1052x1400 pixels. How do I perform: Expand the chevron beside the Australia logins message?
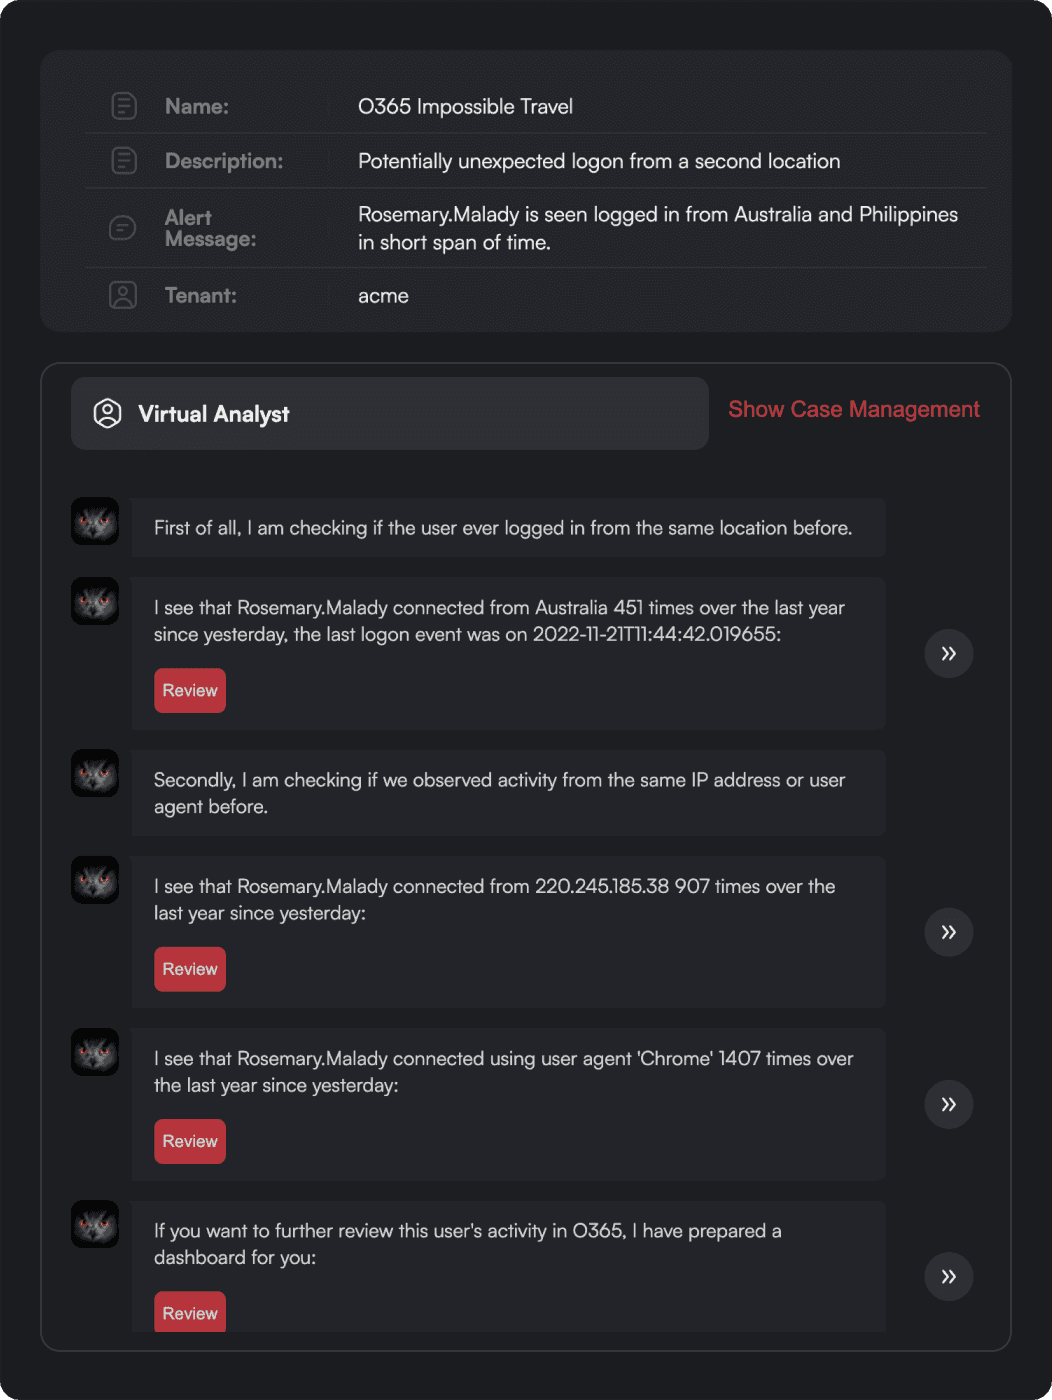947,654
